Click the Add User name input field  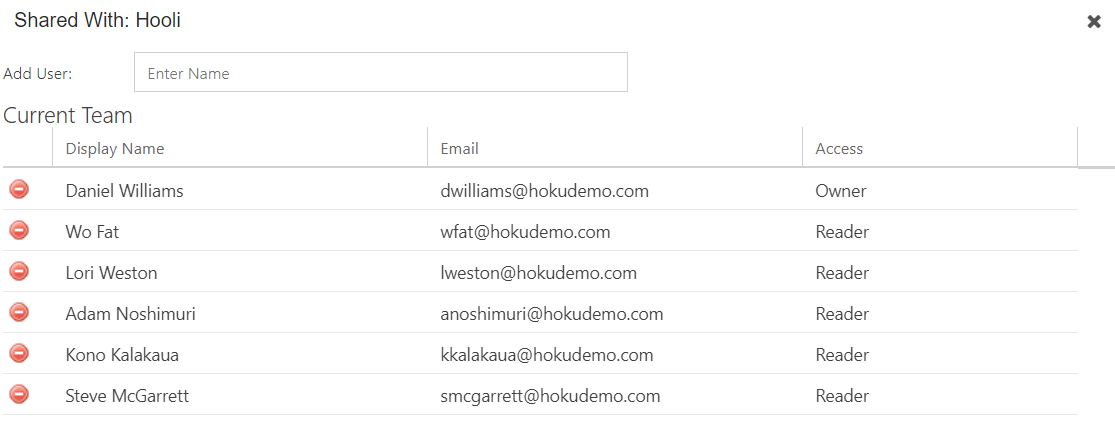[380, 73]
